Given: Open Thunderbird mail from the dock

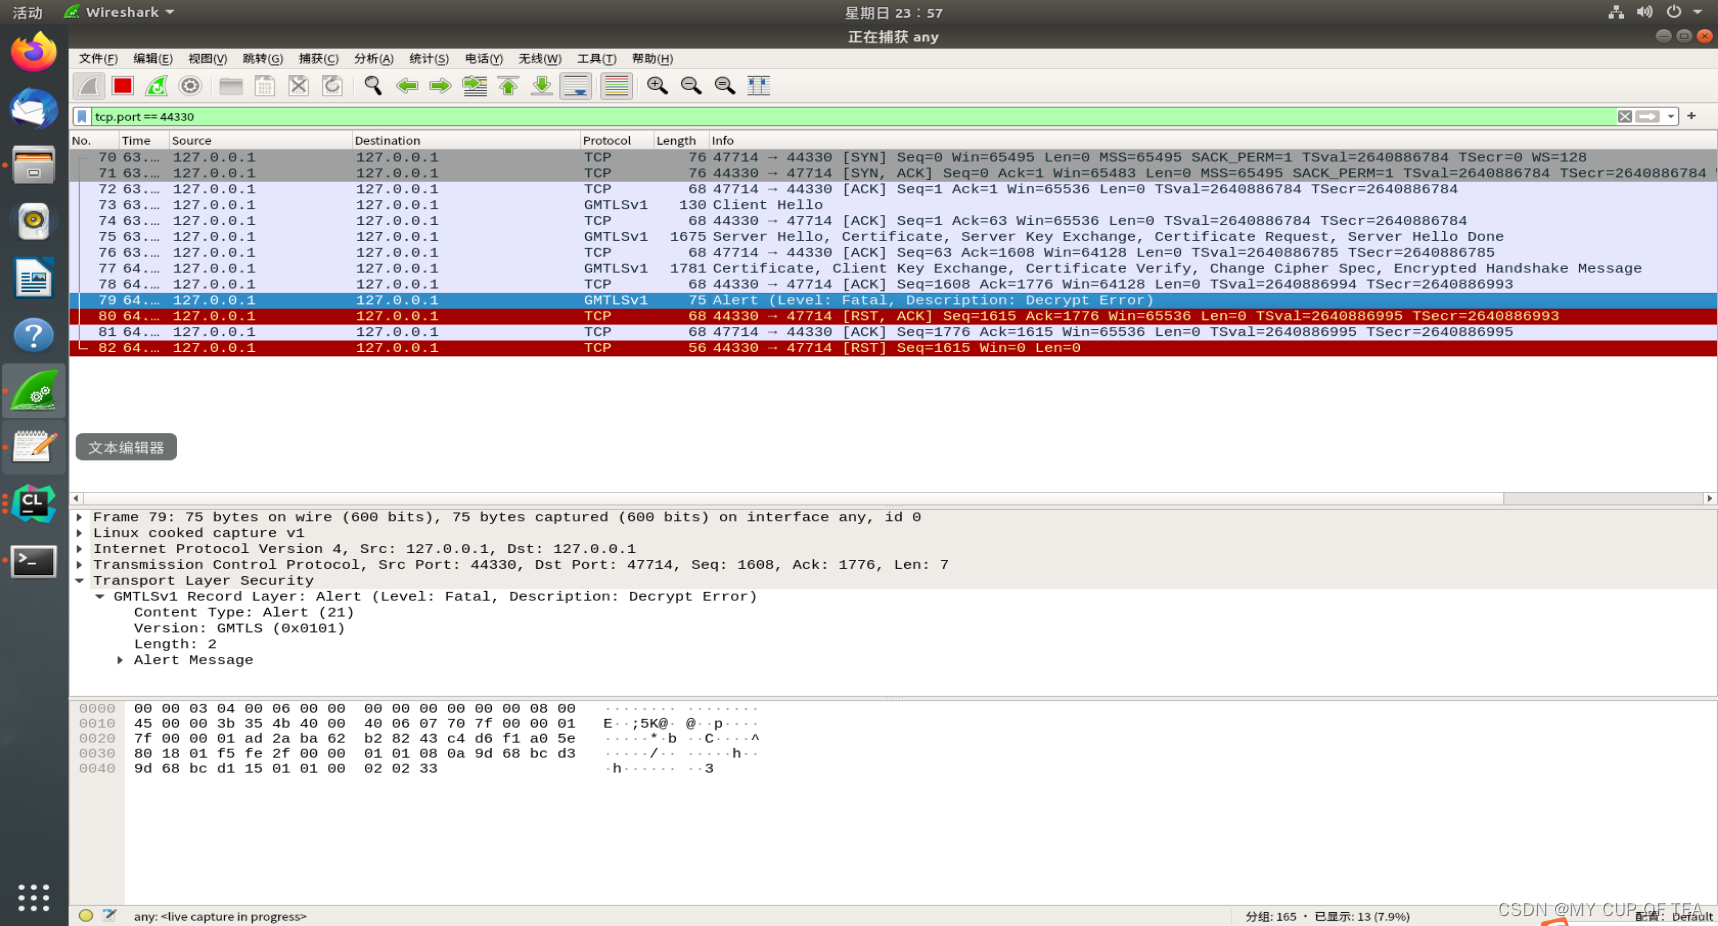Looking at the screenshot, I should (34, 108).
